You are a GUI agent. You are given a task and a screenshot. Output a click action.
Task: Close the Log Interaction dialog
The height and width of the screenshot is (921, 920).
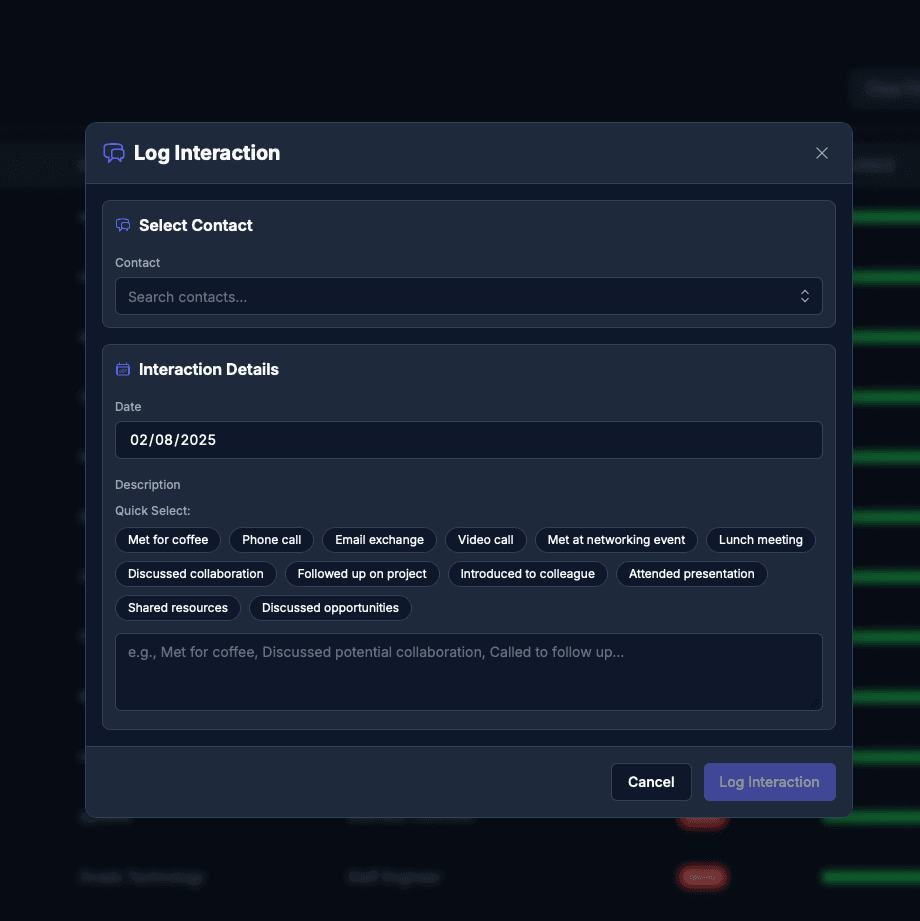[x=822, y=153]
